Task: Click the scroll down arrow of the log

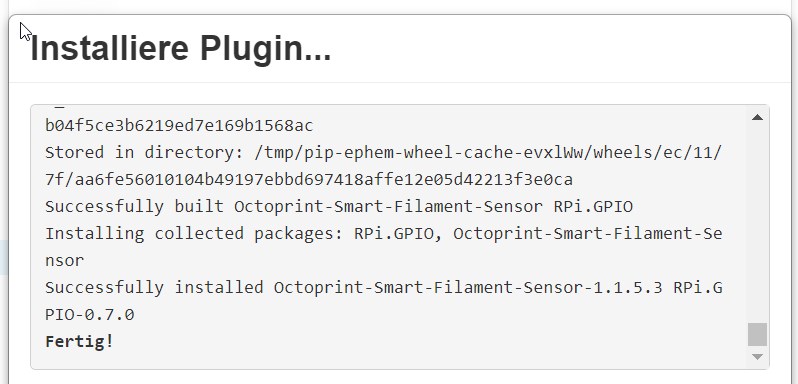Action: pyautogui.click(x=757, y=357)
